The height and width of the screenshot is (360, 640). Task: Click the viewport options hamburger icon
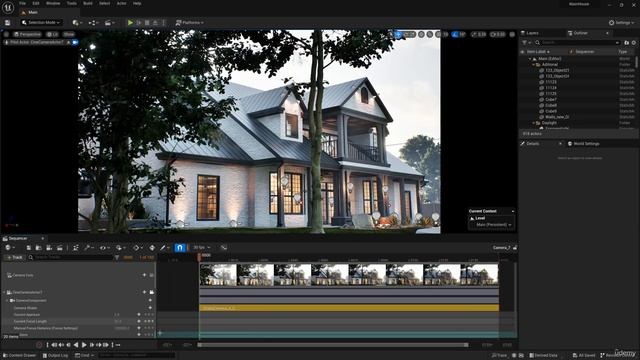coord(6,34)
